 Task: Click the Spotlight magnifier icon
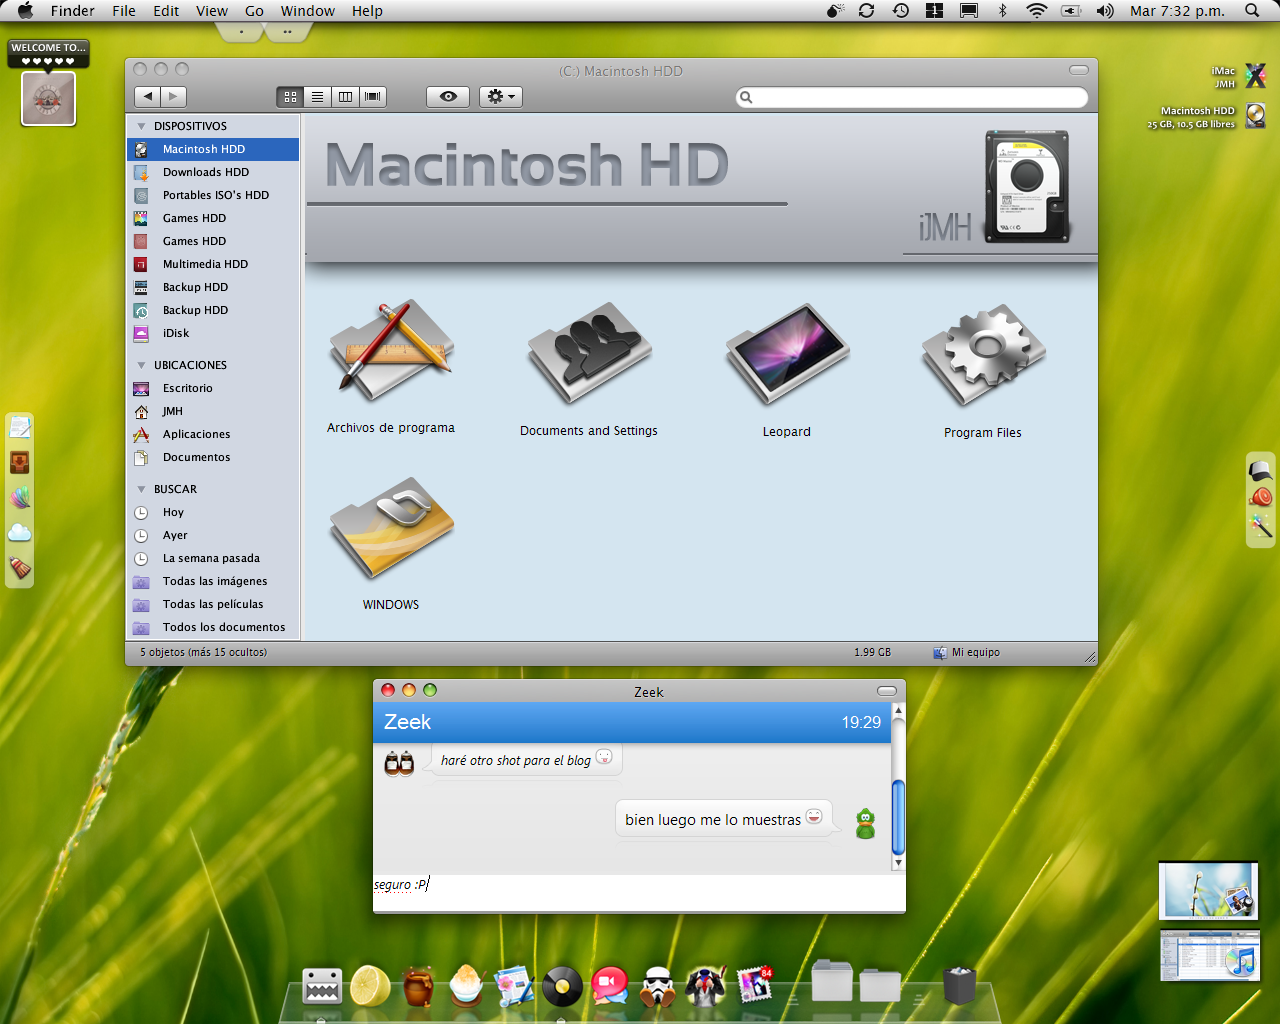tap(1252, 11)
